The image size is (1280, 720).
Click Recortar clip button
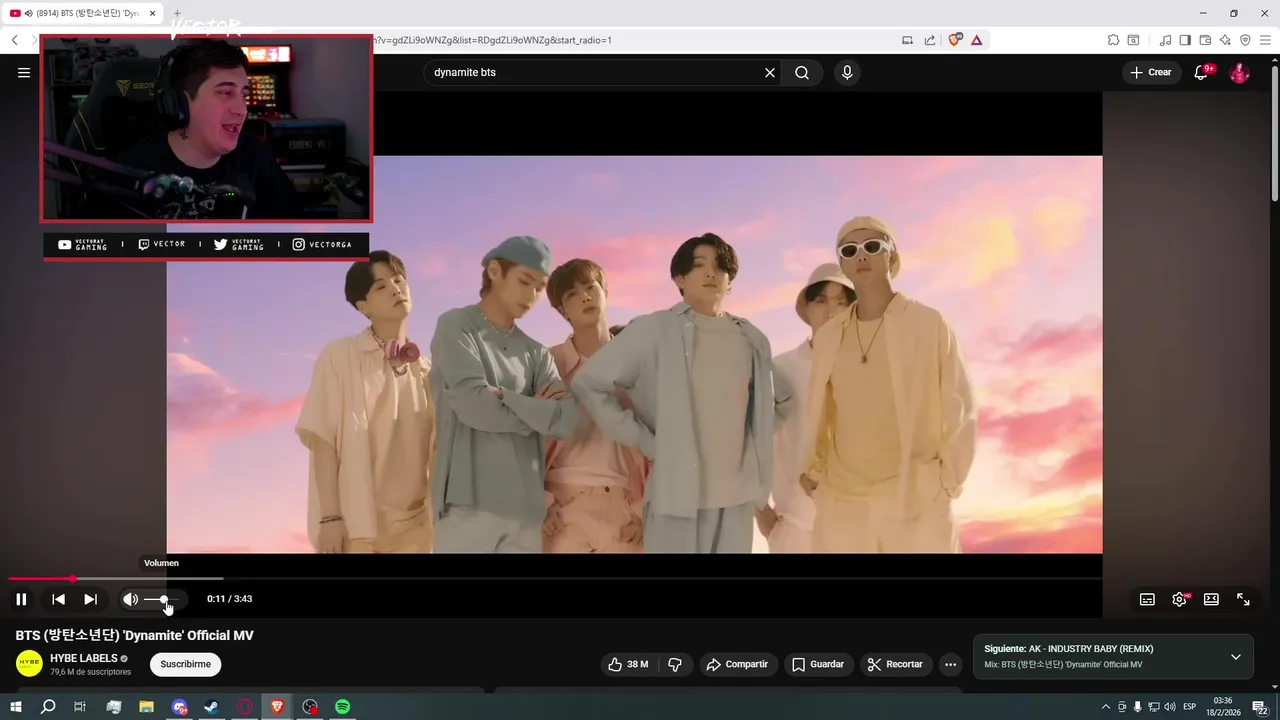tap(895, 664)
